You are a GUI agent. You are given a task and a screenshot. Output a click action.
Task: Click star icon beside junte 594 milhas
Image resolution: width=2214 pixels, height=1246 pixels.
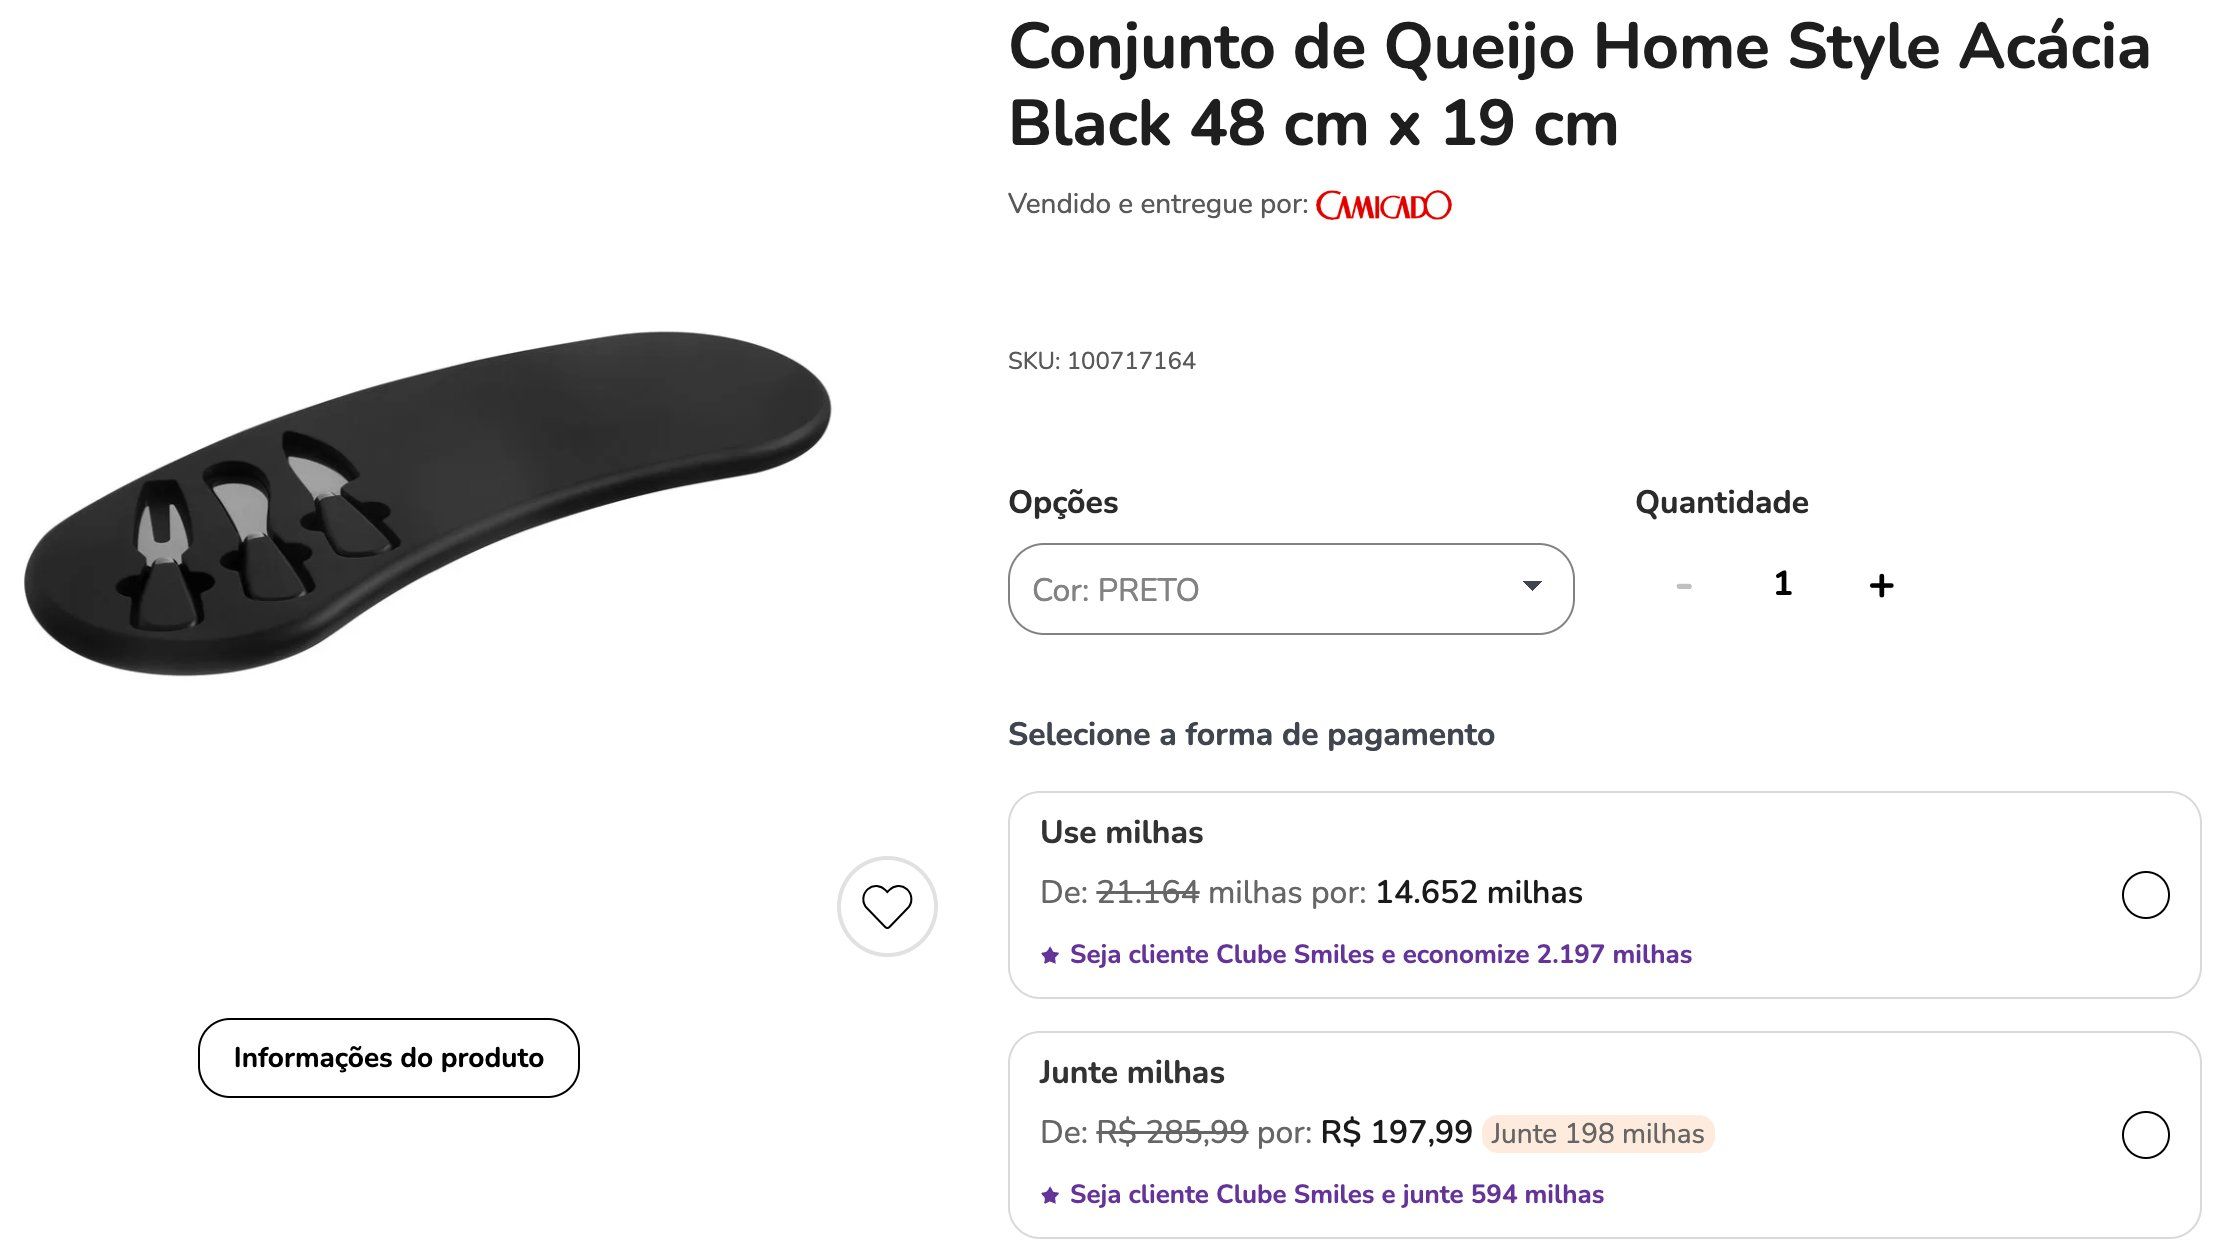pyautogui.click(x=1050, y=1195)
